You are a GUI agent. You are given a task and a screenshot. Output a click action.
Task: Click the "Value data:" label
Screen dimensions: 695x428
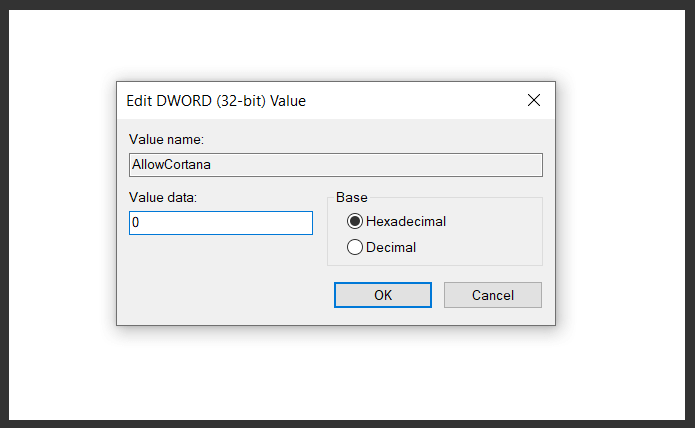pyautogui.click(x=163, y=197)
